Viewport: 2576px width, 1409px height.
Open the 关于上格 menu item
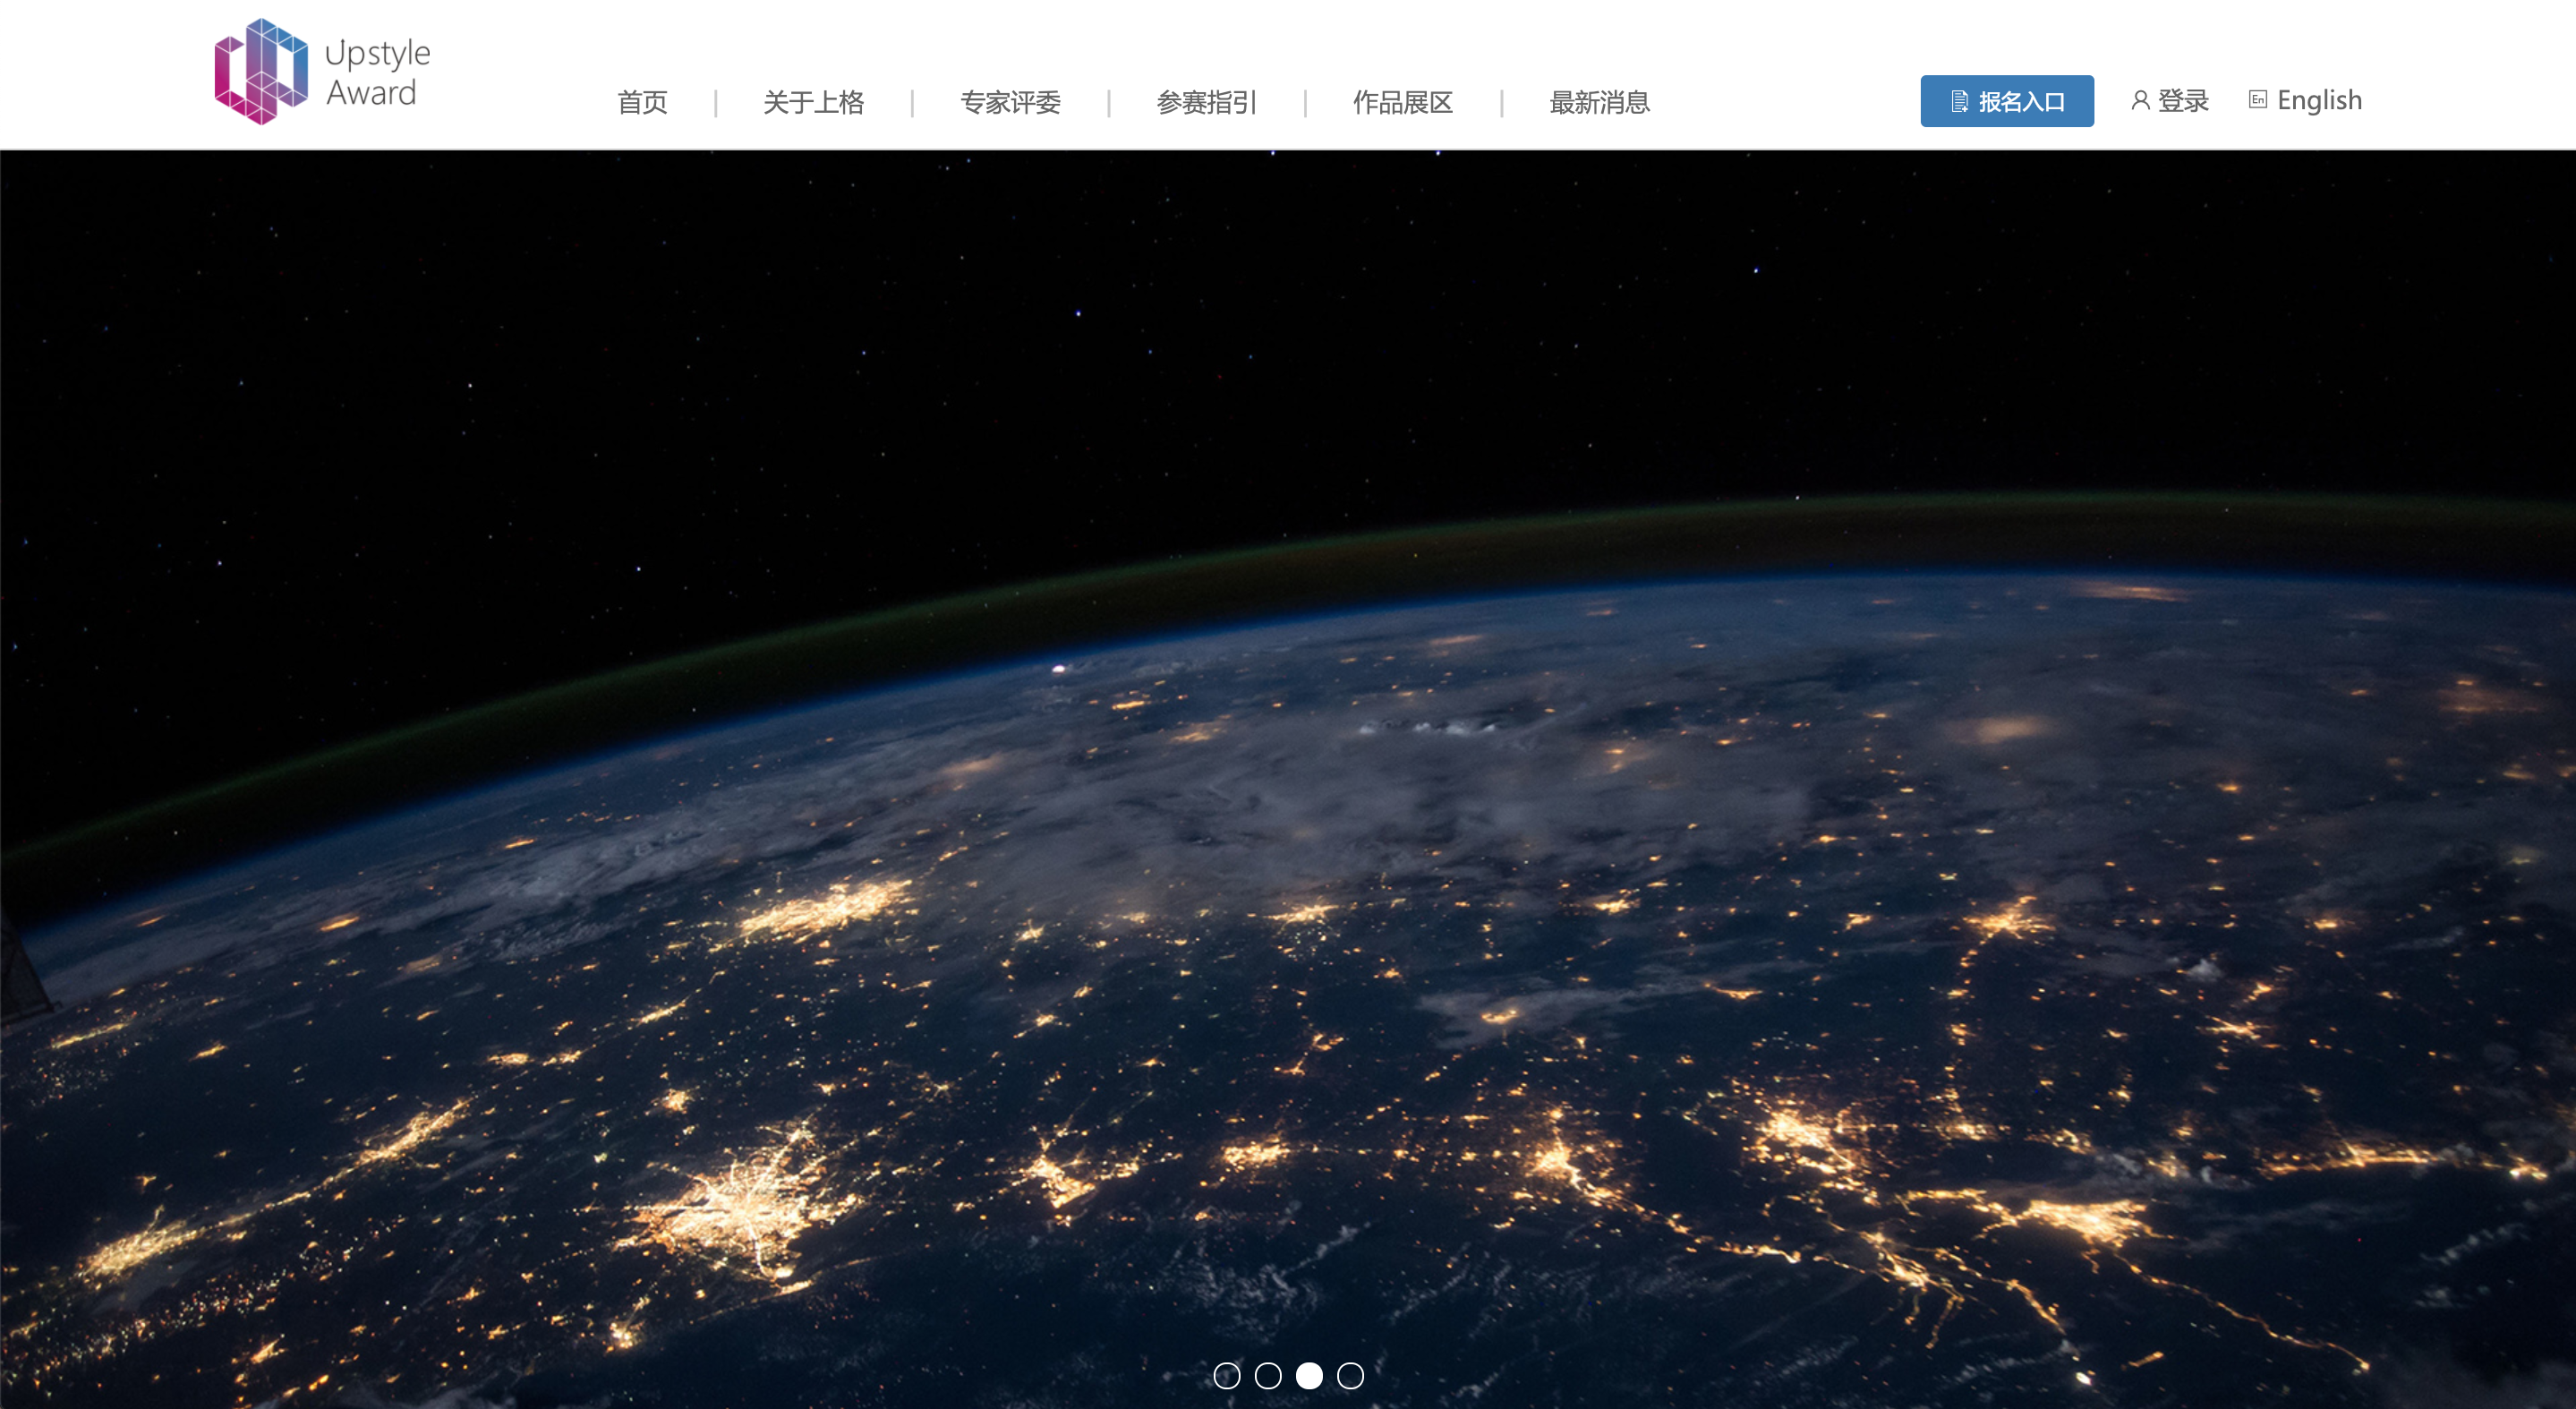point(813,102)
